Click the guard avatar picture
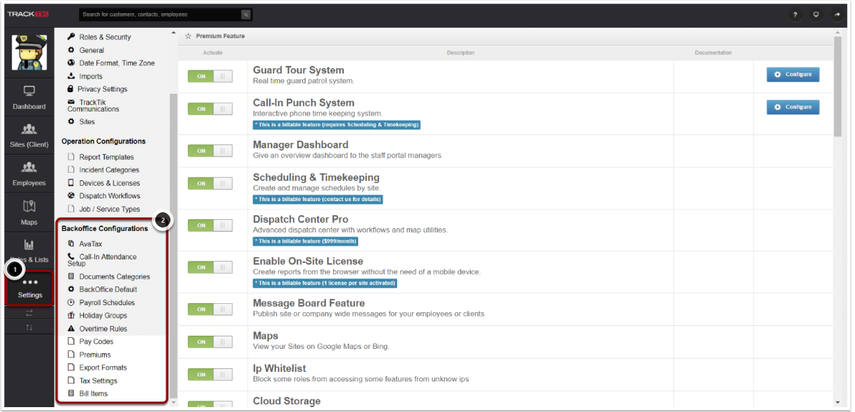This screenshot has width=855, height=412. [29, 53]
